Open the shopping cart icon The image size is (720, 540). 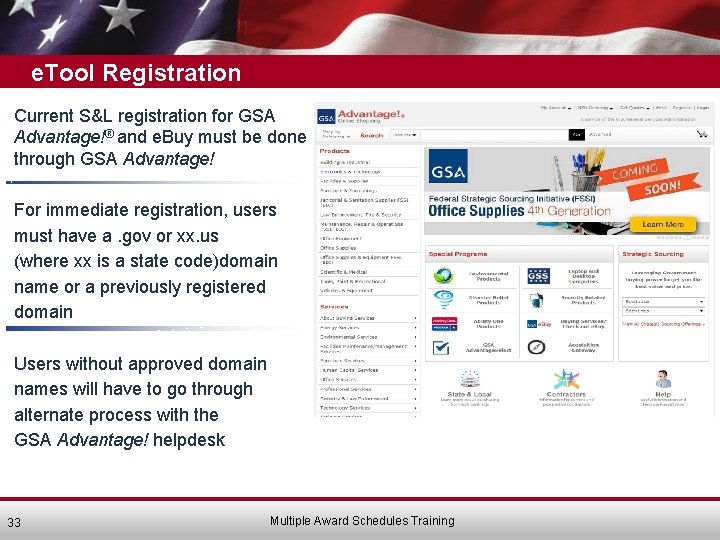pyautogui.click(x=702, y=134)
